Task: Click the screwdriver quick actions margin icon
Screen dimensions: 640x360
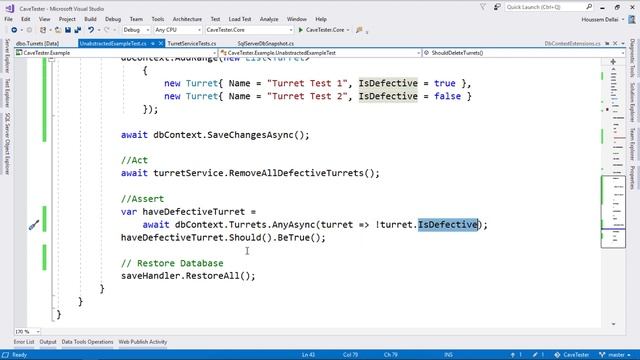Action: click(34, 225)
